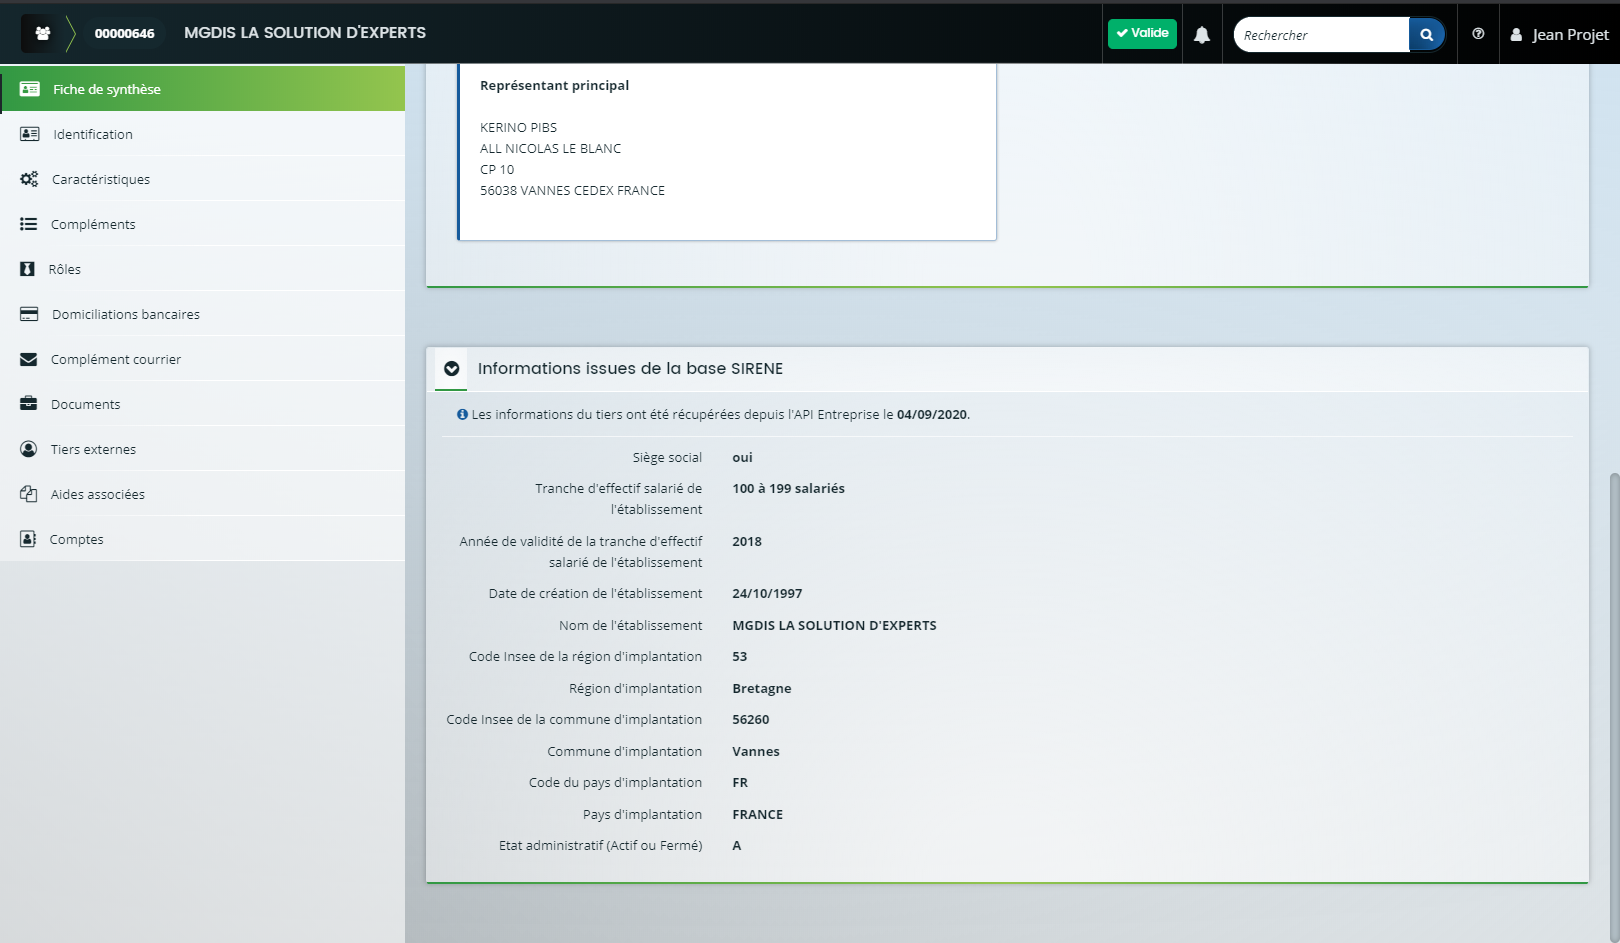Open Fiche de synthèse menu item
The width and height of the screenshot is (1620, 943).
tap(202, 89)
